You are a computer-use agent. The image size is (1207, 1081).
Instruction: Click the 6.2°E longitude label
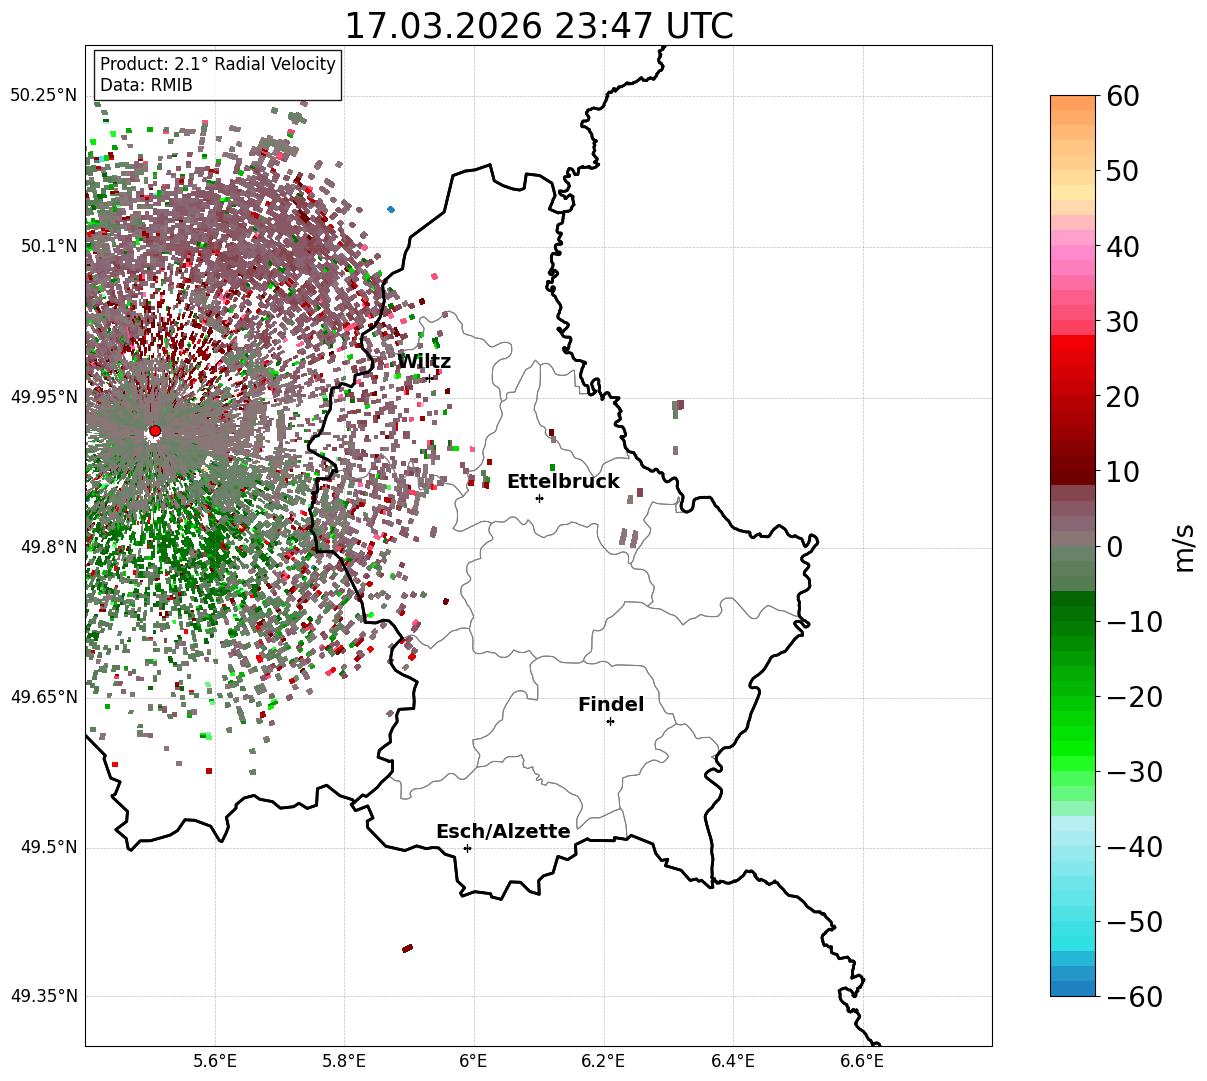pyautogui.click(x=604, y=1061)
